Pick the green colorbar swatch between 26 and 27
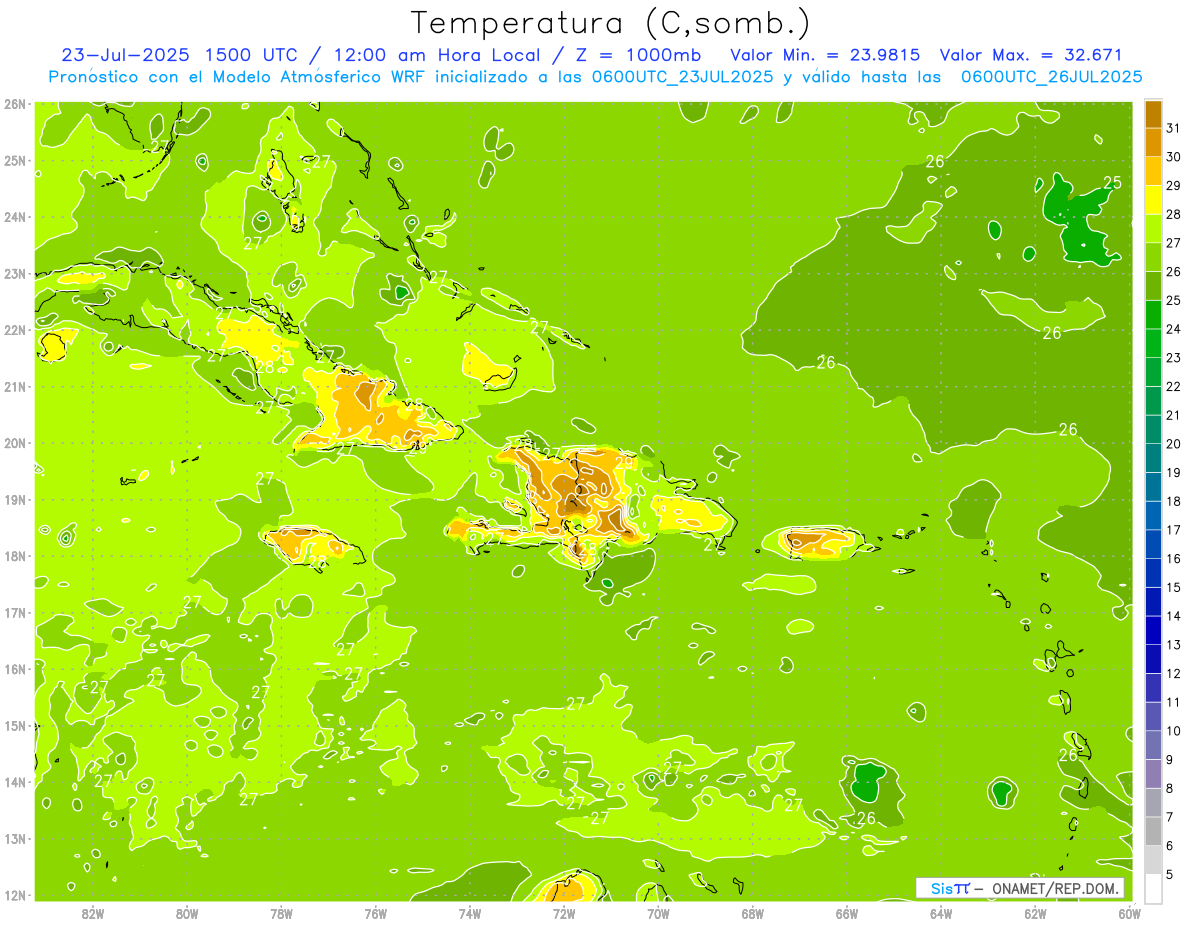 coord(1153,257)
